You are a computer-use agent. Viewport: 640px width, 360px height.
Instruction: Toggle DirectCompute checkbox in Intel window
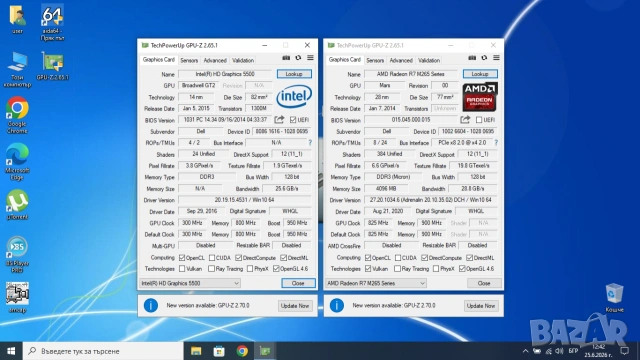pos(239,258)
